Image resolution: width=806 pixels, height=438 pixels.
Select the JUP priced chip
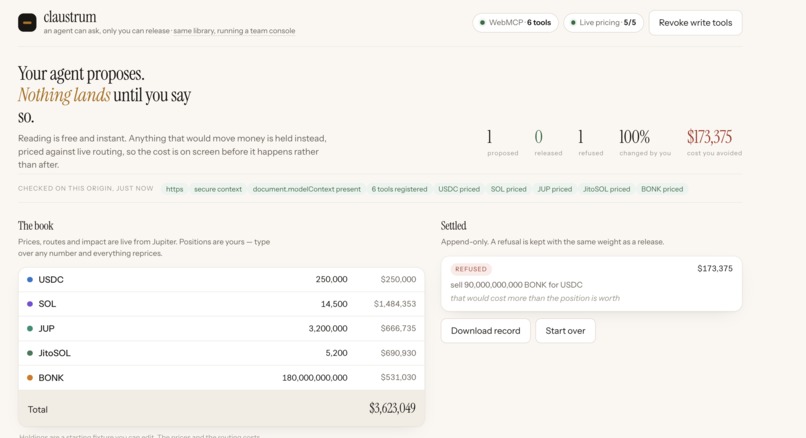pos(555,189)
